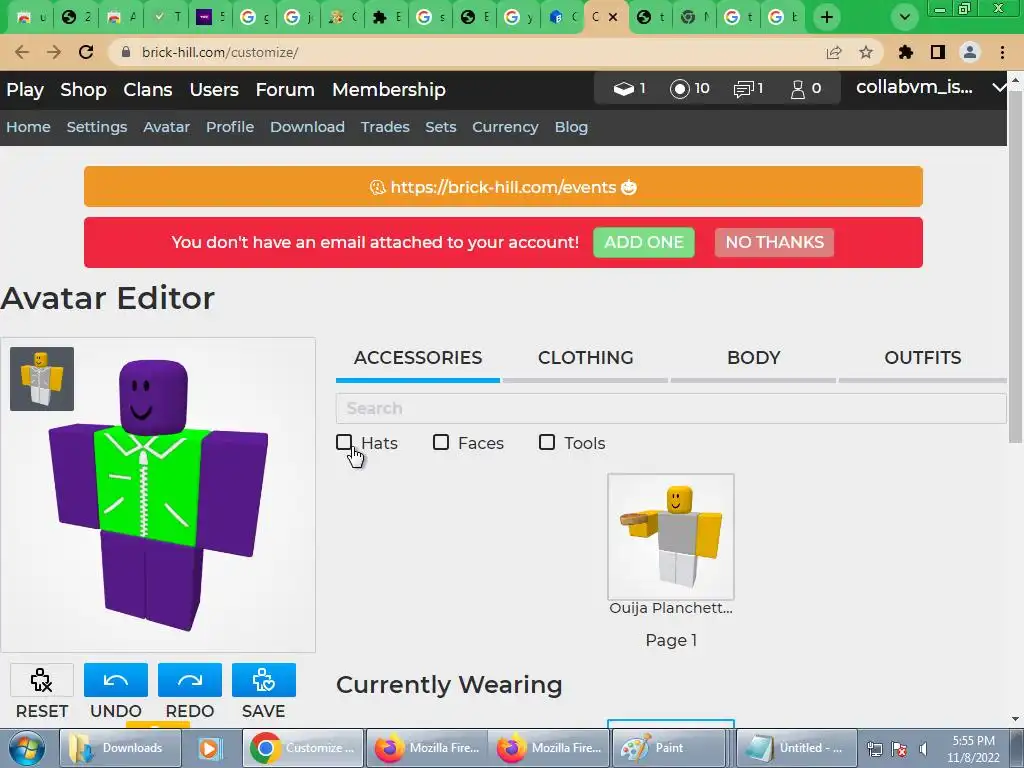The width and height of the screenshot is (1024, 768).
Task: Open the messages icon in the navbar
Action: coord(748,88)
